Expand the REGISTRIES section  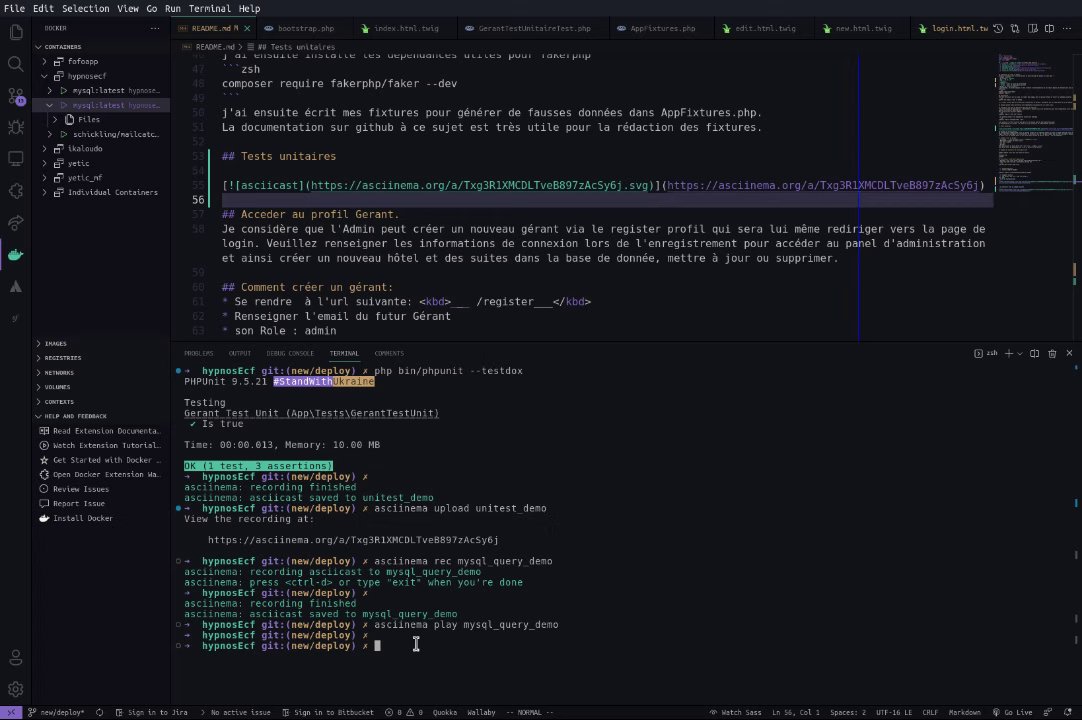tap(39, 358)
